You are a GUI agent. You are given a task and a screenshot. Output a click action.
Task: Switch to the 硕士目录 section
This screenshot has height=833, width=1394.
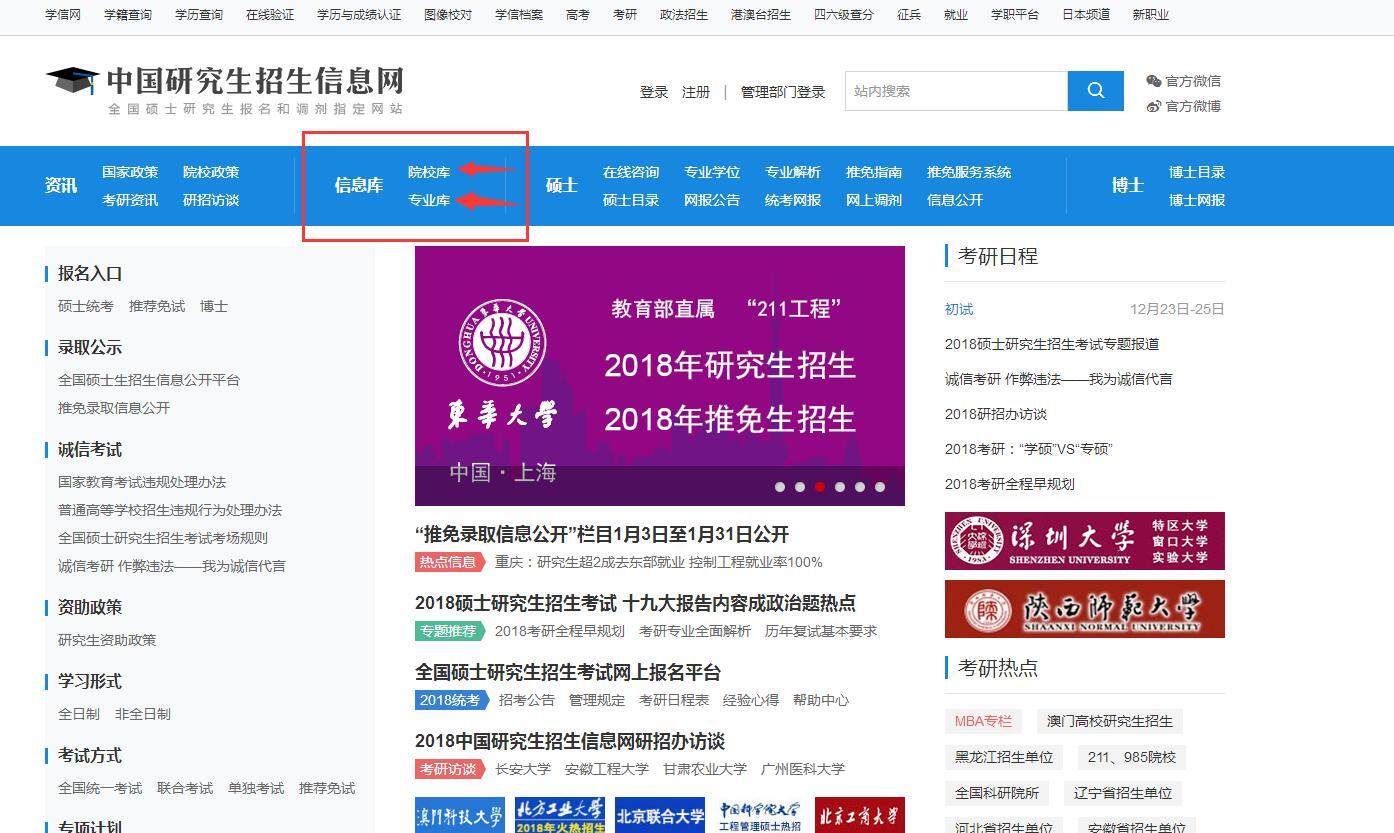[x=630, y=200]
